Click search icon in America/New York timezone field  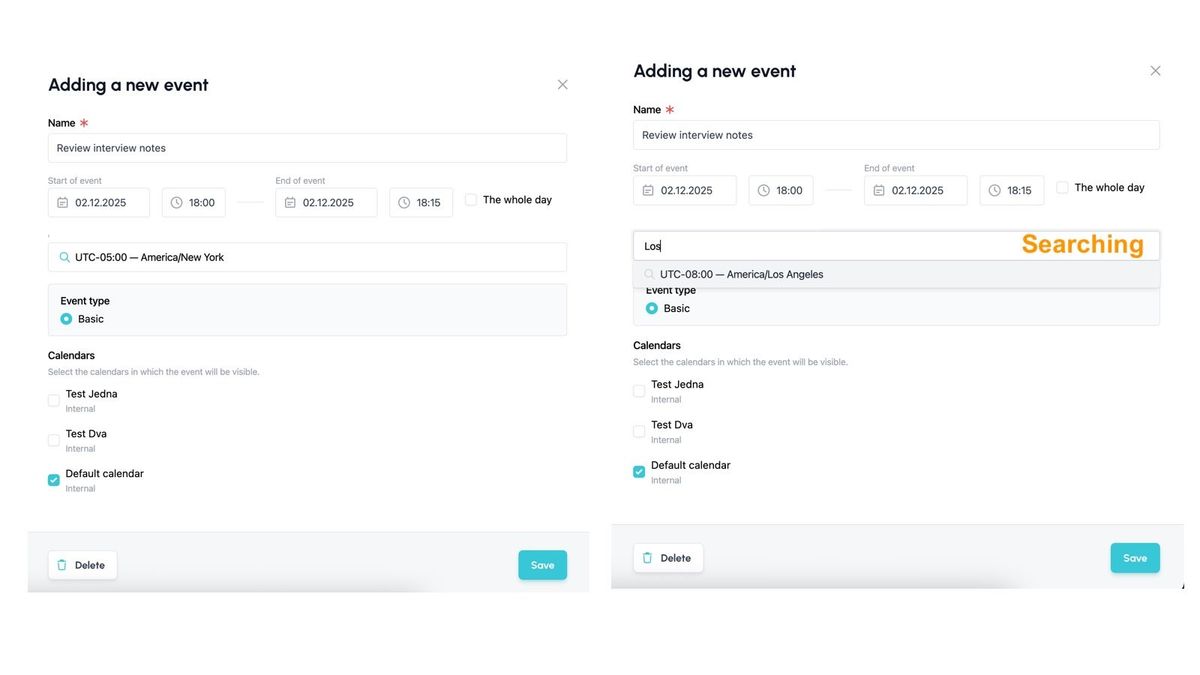[x=65, y=258]
